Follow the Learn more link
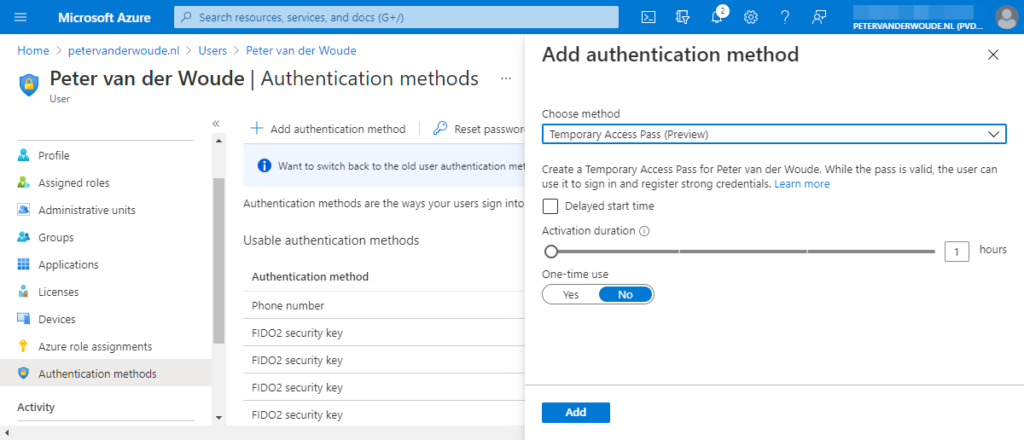 [x=801, y=184]
